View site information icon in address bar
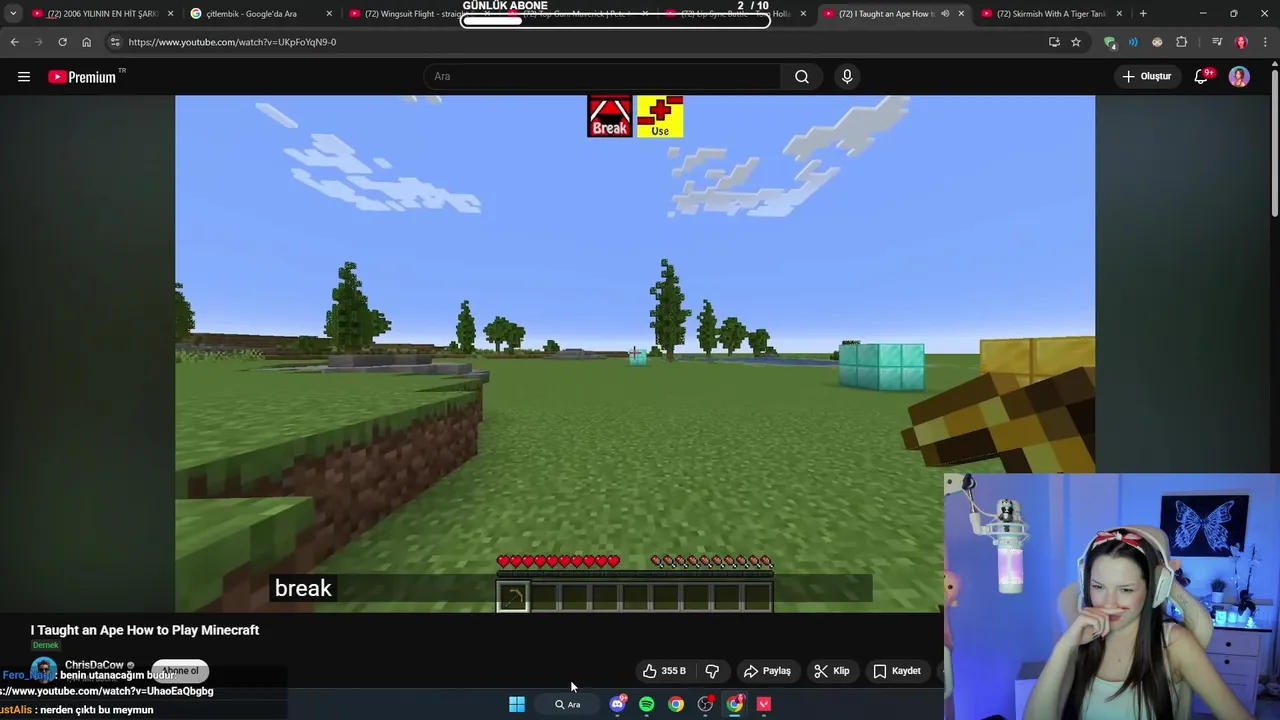 pos(115,42)
